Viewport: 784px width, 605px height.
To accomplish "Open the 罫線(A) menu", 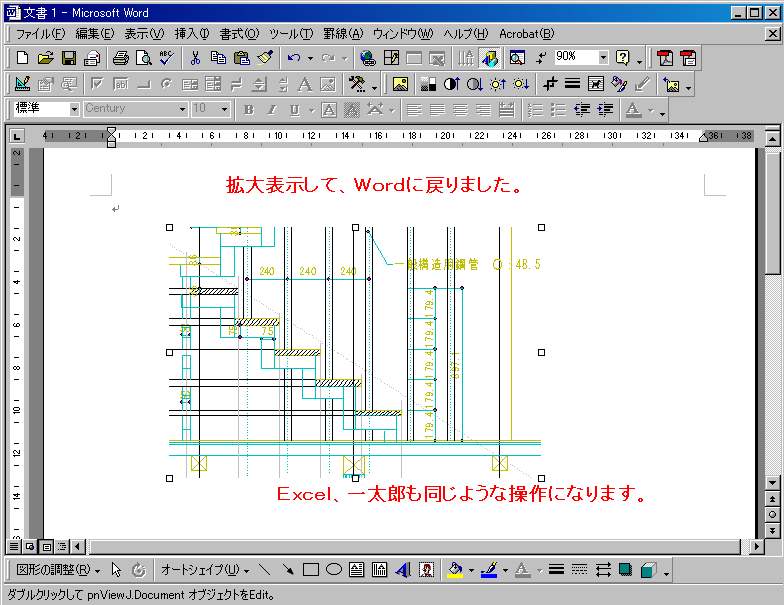I will click(343, 34).
